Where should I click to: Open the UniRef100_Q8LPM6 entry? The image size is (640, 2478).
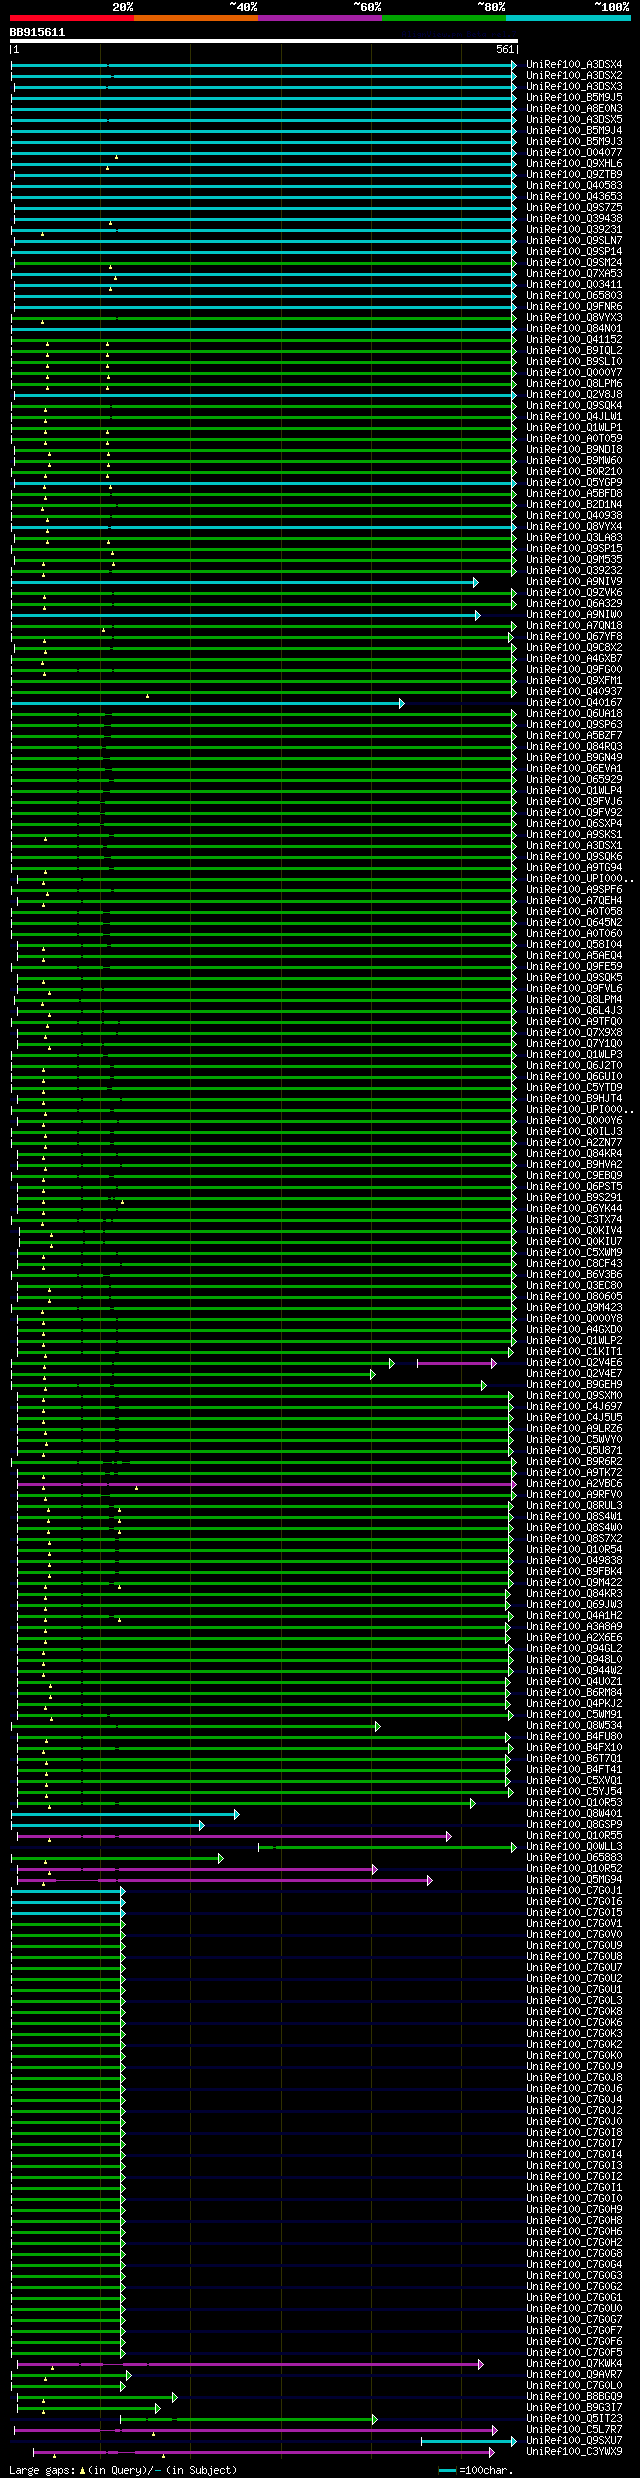click(x=574, y=383)
